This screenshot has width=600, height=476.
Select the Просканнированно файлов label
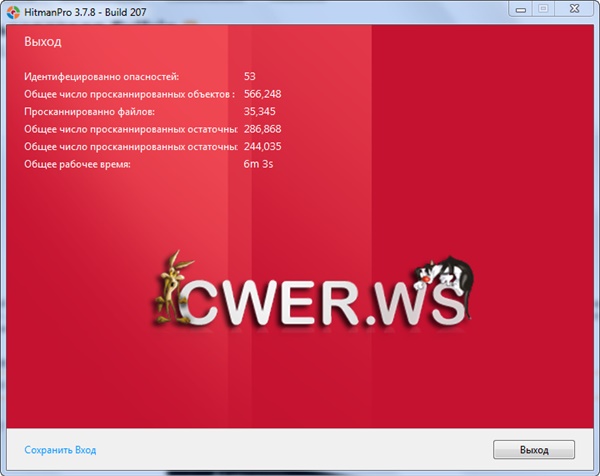click(x=90, y=111)
